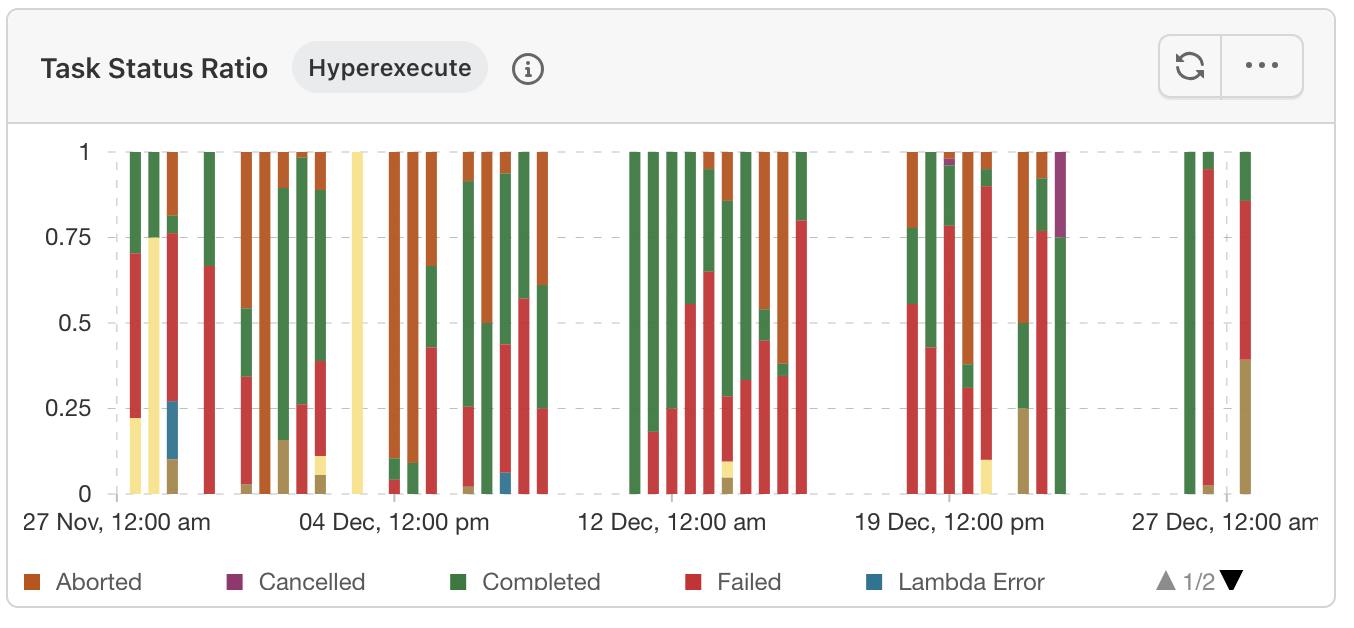Hide the Lambda Error series label
This screenshot has width=1354, height=628.
[x=971, y=582]
